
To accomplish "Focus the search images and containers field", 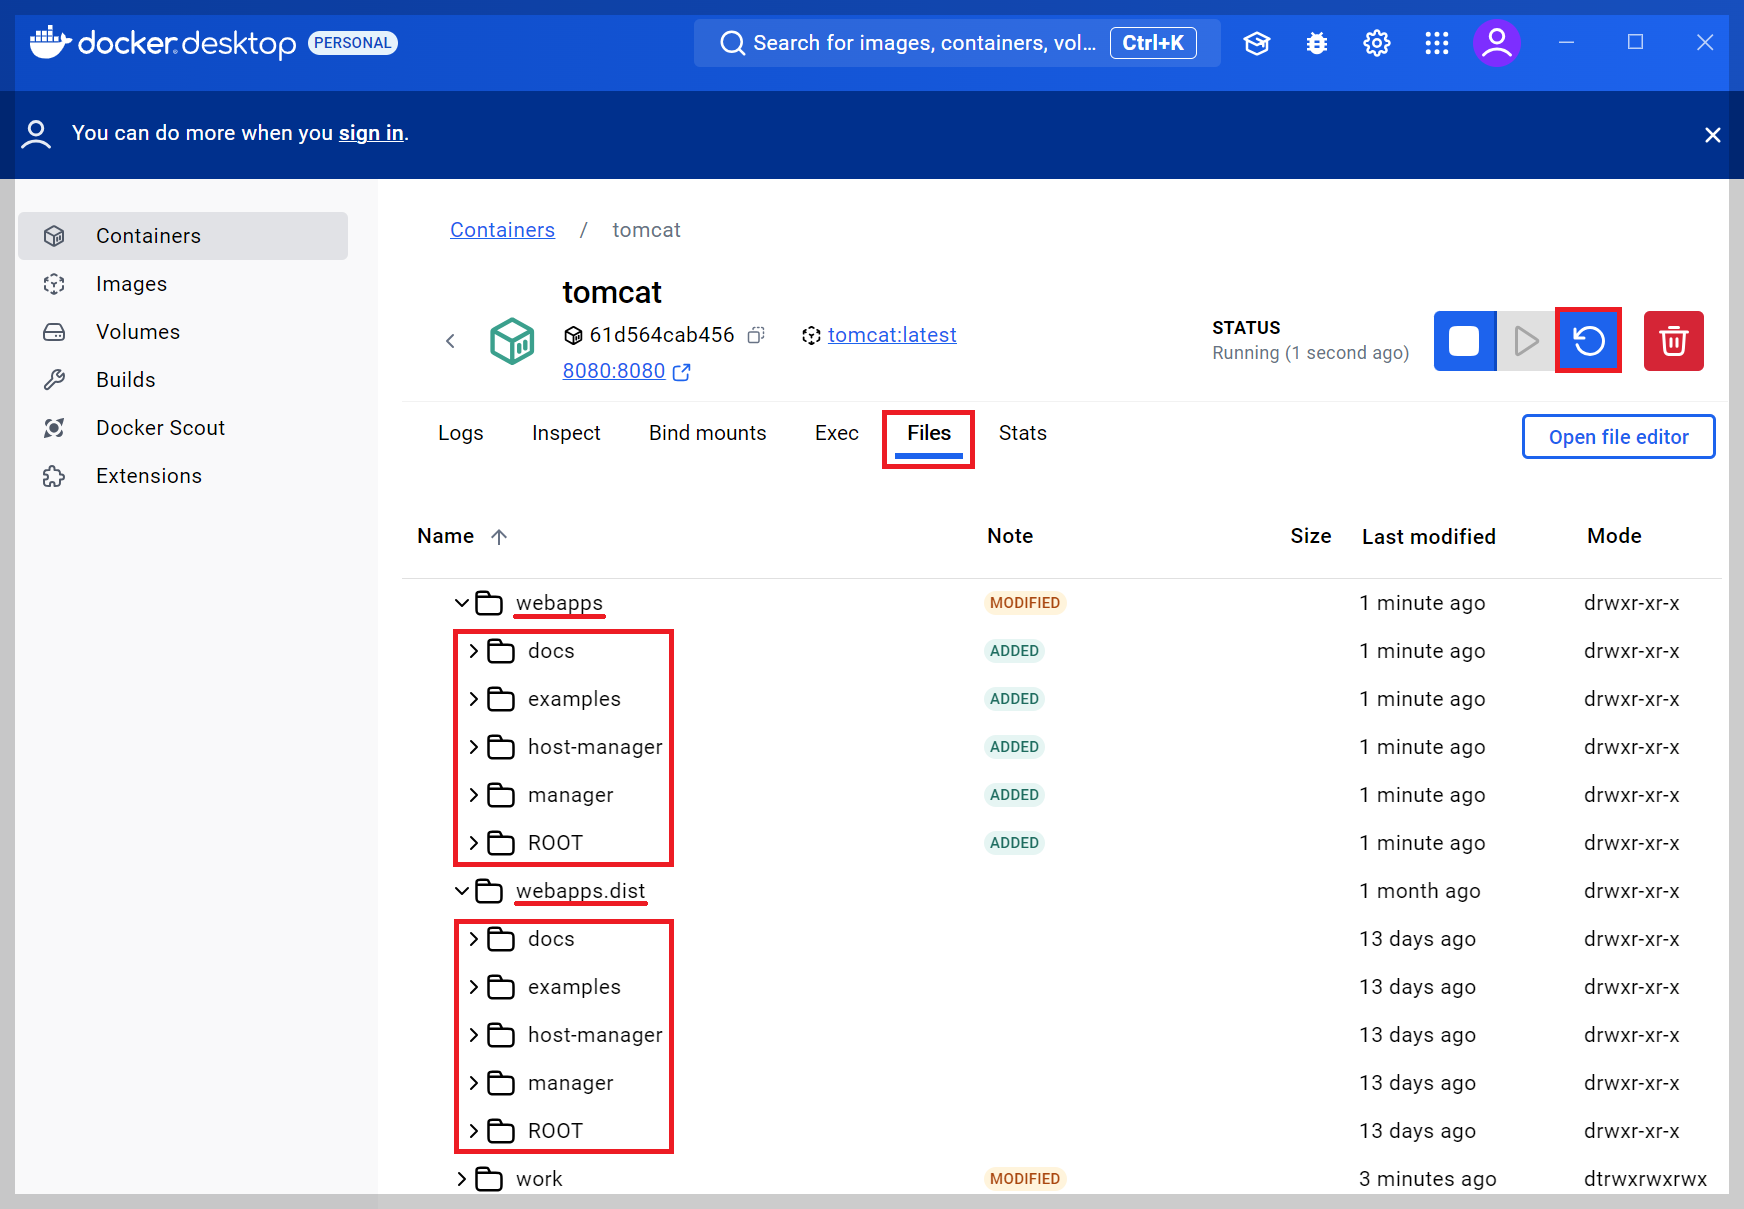I will [x=957, y=43].
